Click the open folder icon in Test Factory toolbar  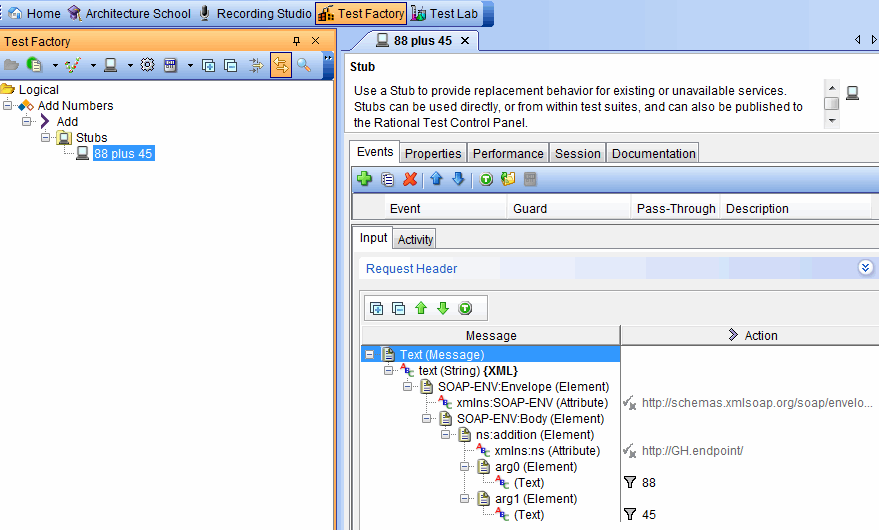[x=11, y=65]
